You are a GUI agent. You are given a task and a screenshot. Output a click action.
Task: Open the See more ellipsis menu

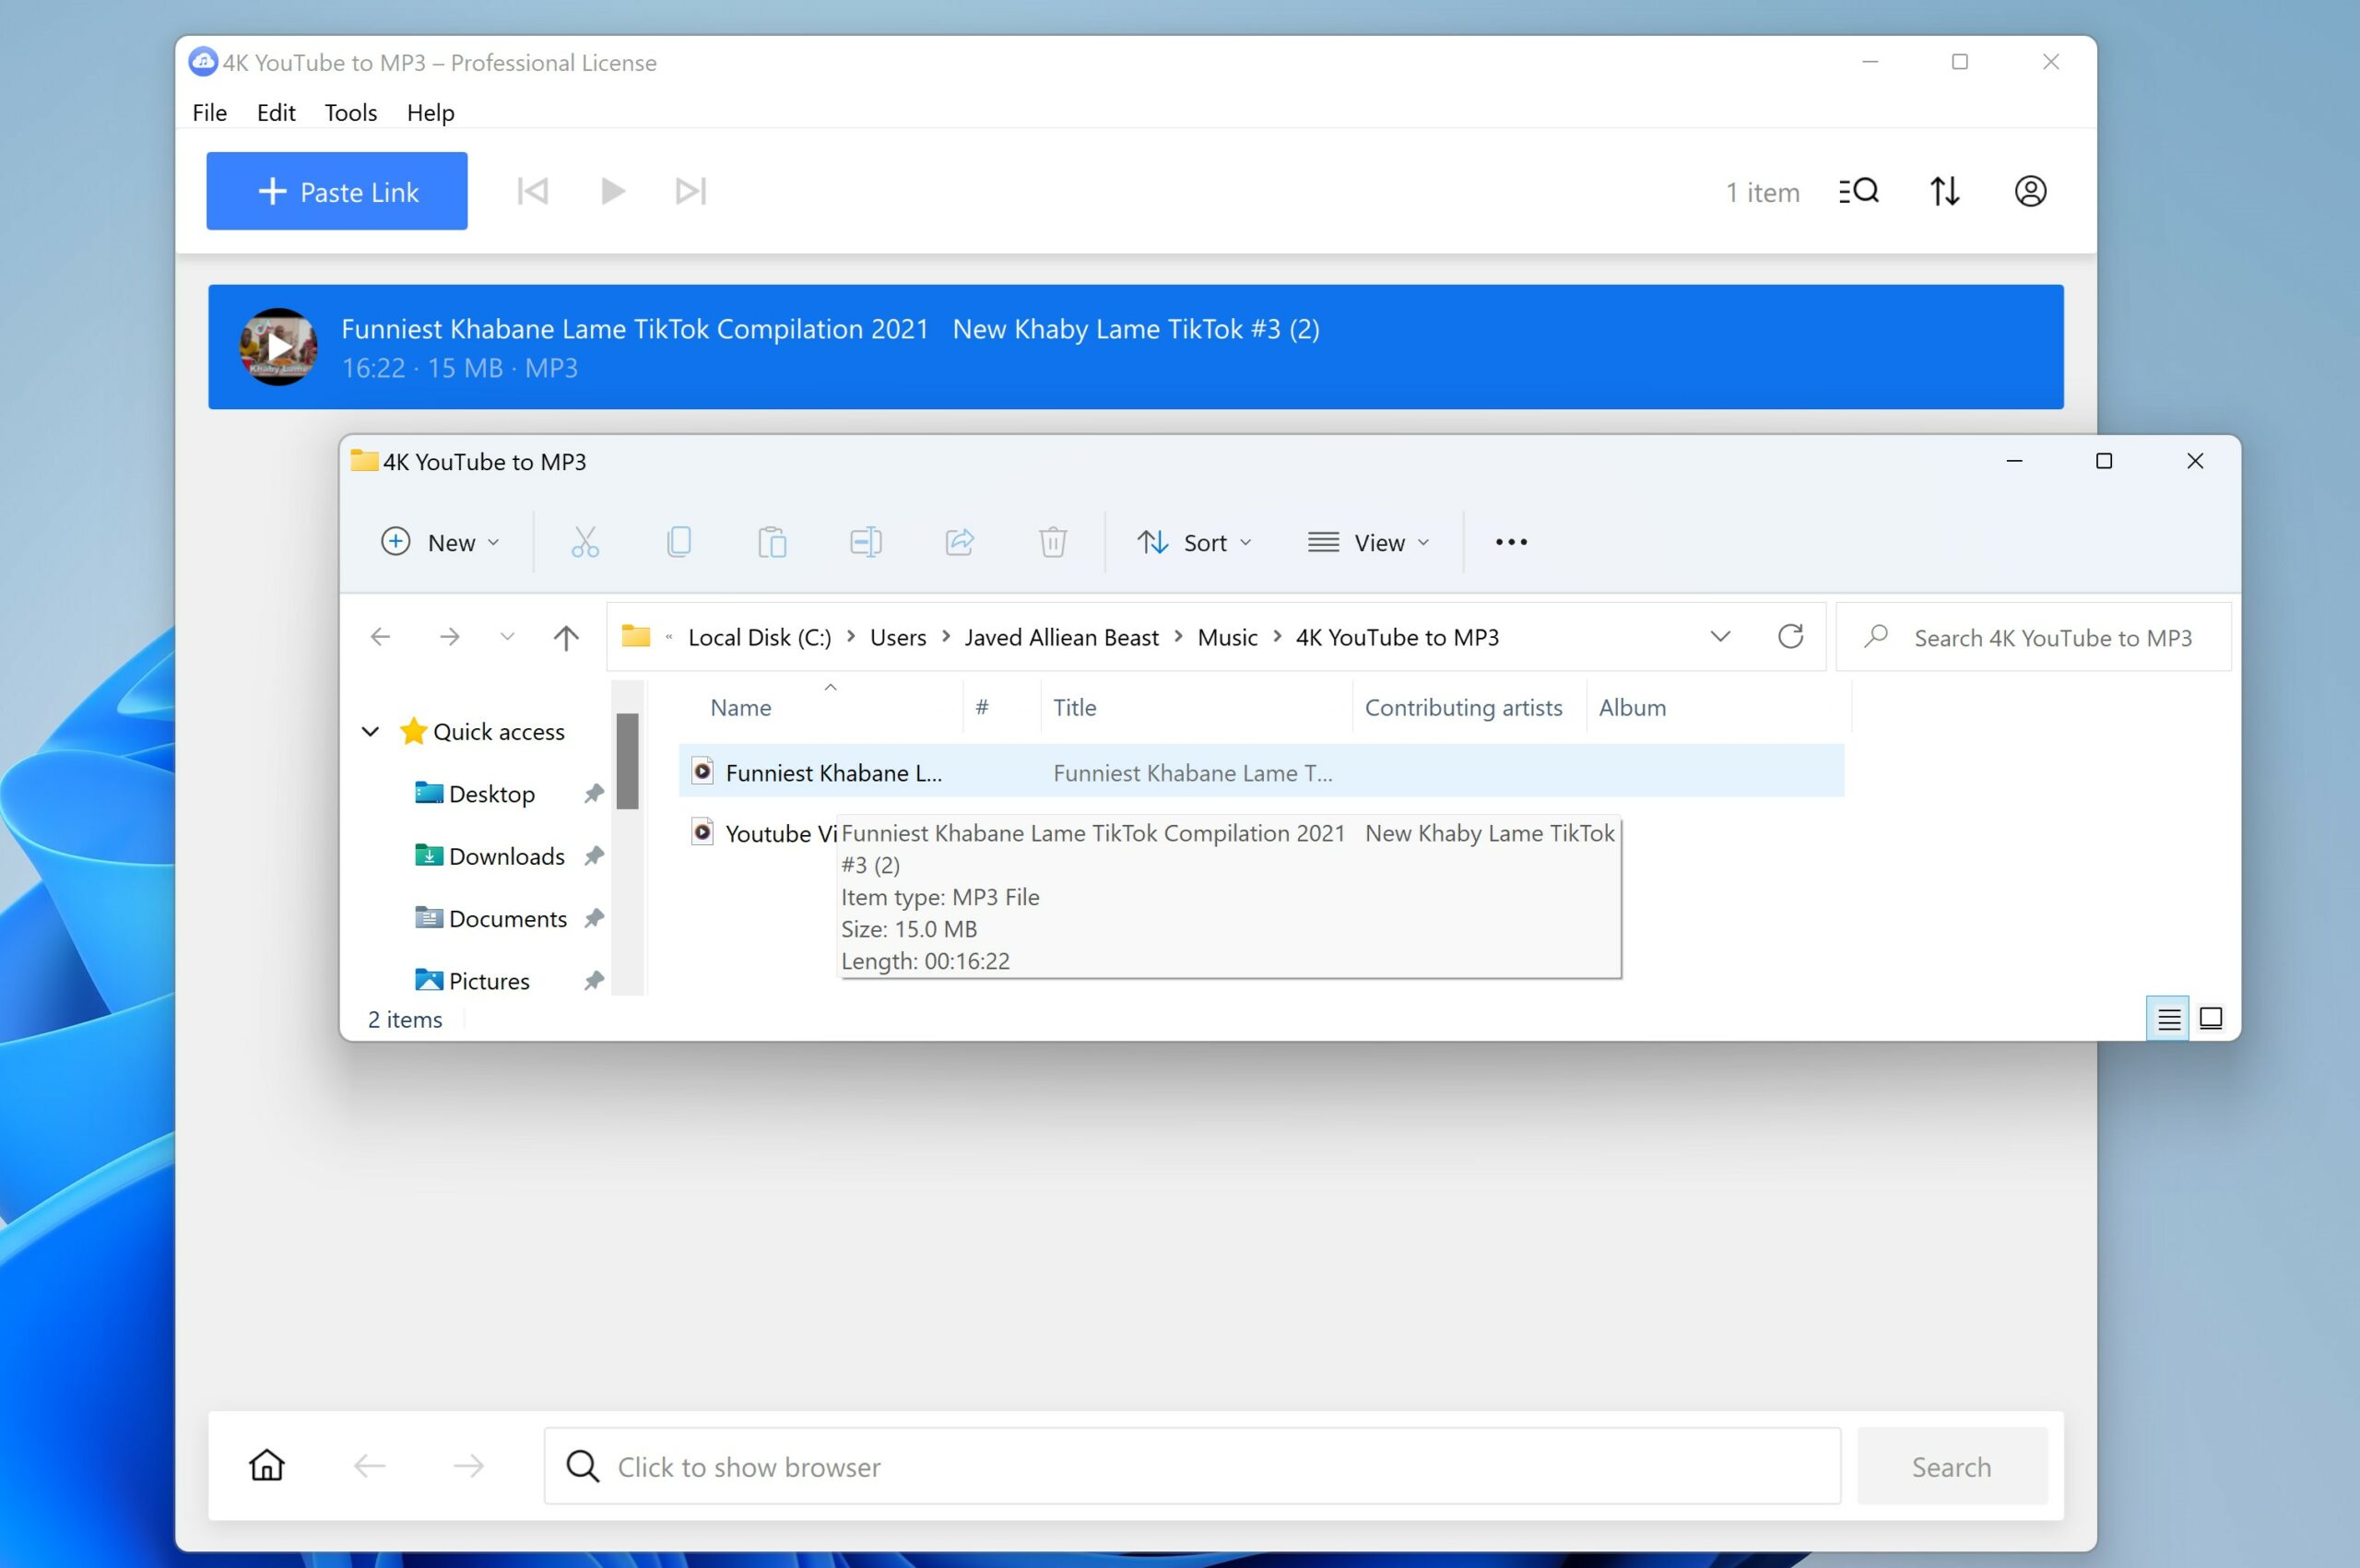(x=1511, y=542)
